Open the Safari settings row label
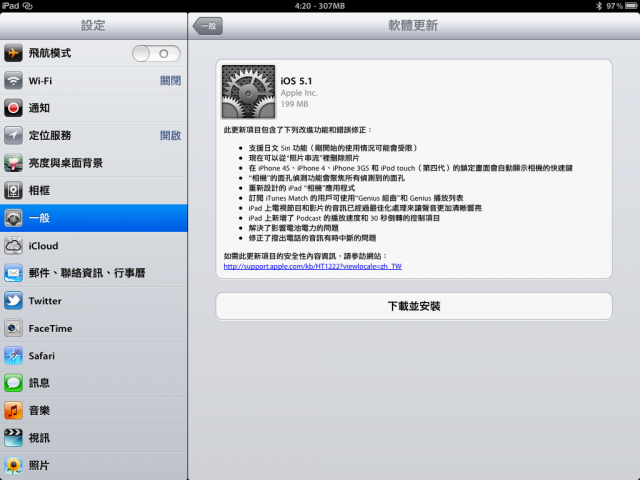This screenshot has height=480, width=640. (x=42, y=356)
